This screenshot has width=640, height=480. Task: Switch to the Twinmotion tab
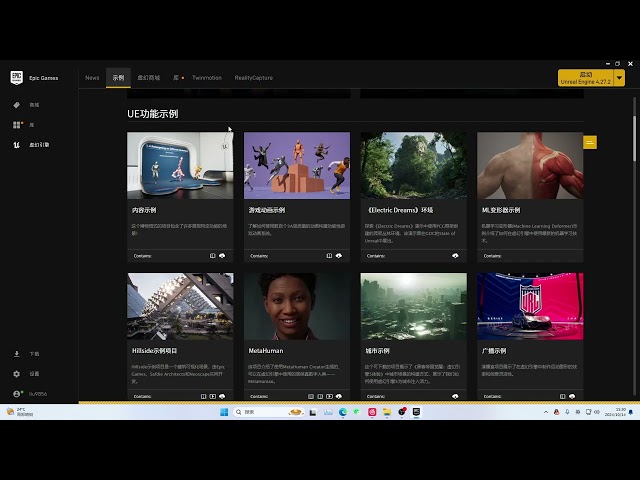pyautogui.click(x=207, y=78)
